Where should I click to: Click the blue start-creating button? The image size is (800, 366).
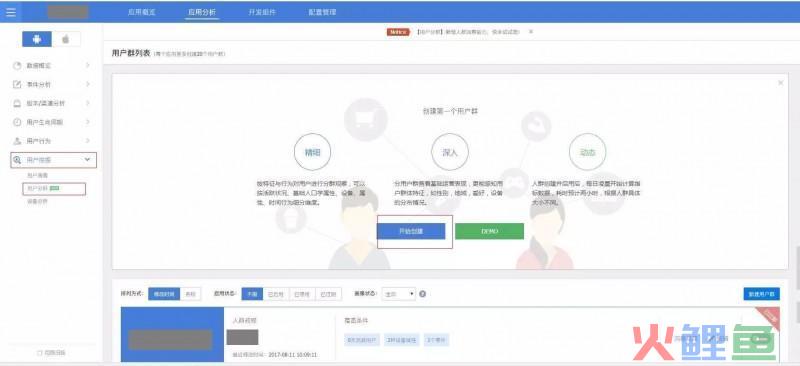[x=411, y=231]
